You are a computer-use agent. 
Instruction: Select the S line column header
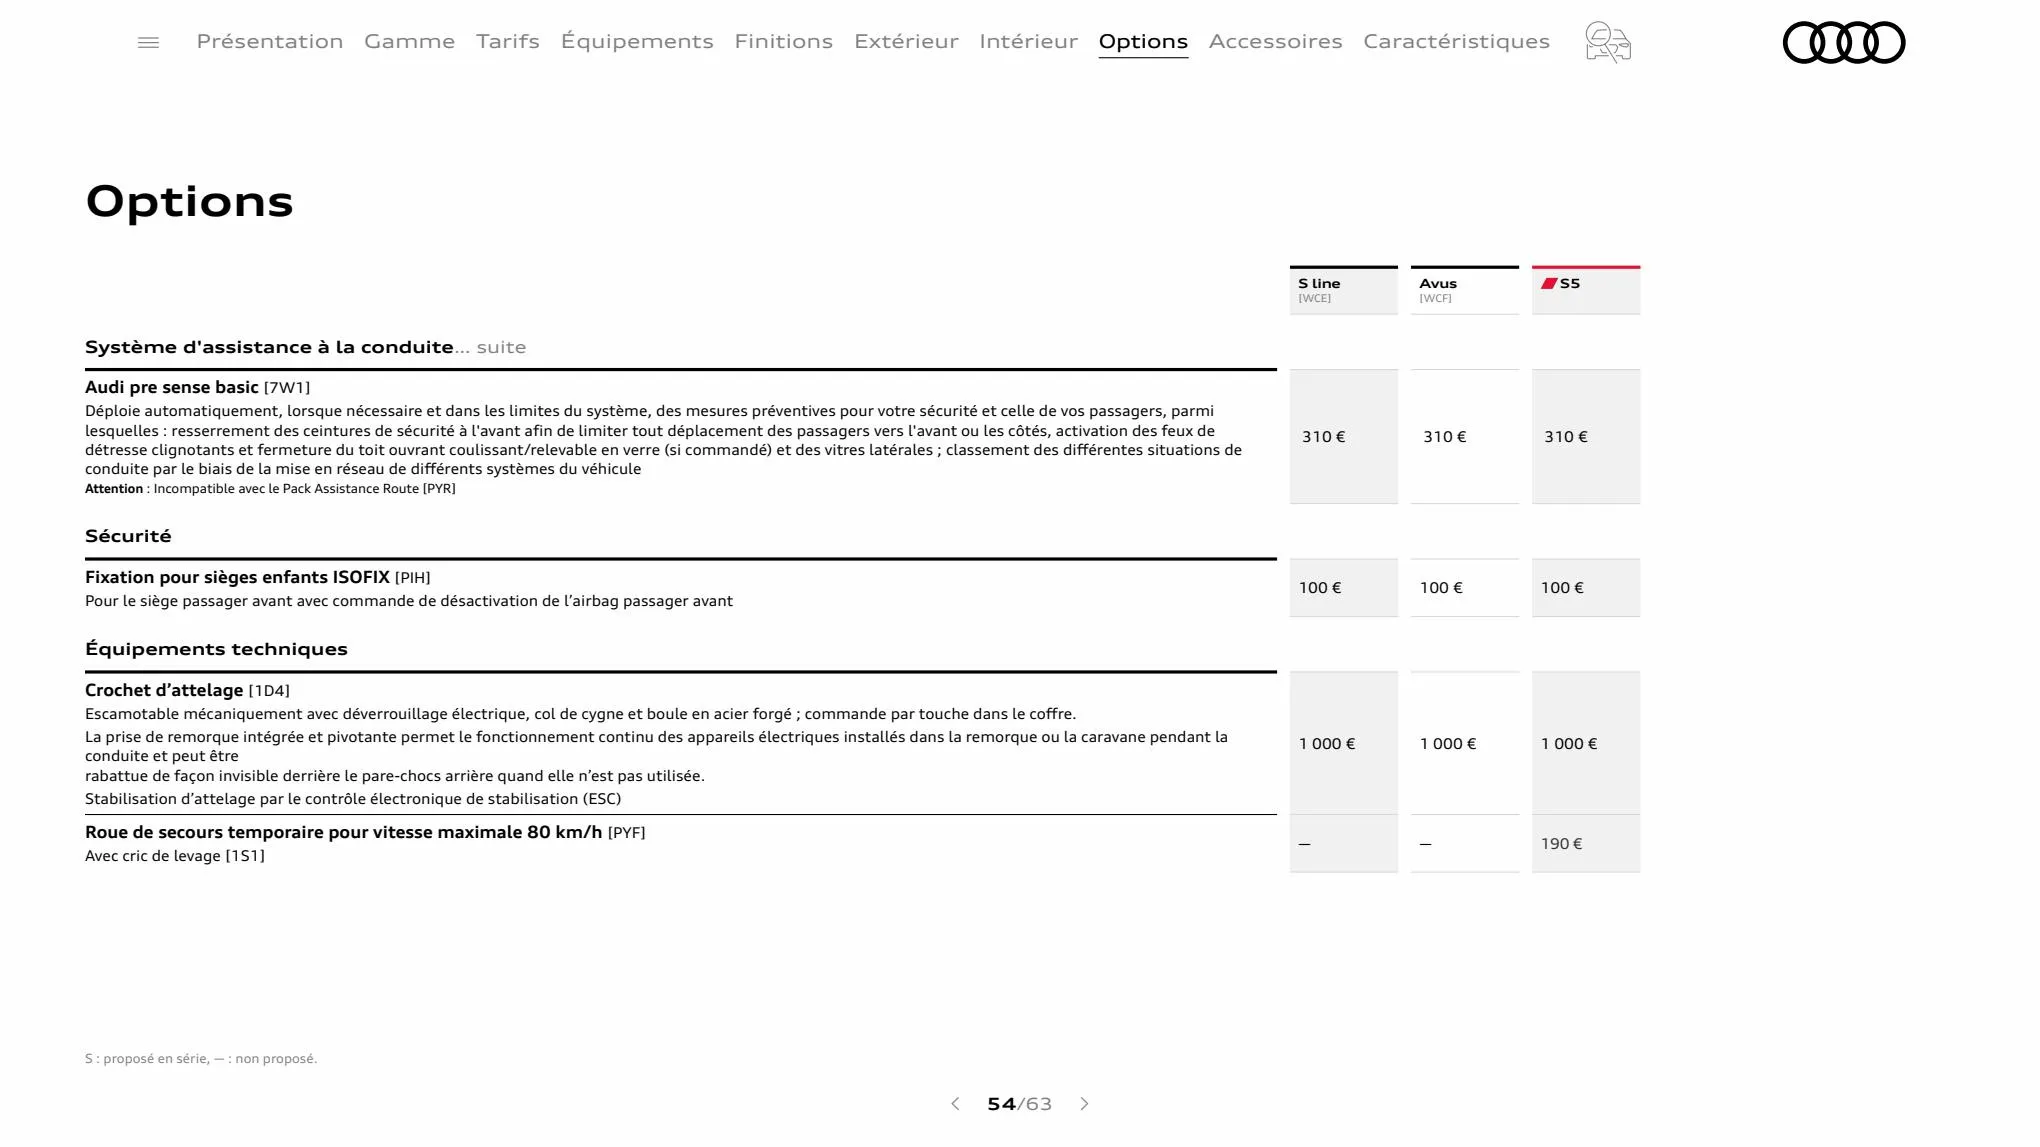(1344, 290)
